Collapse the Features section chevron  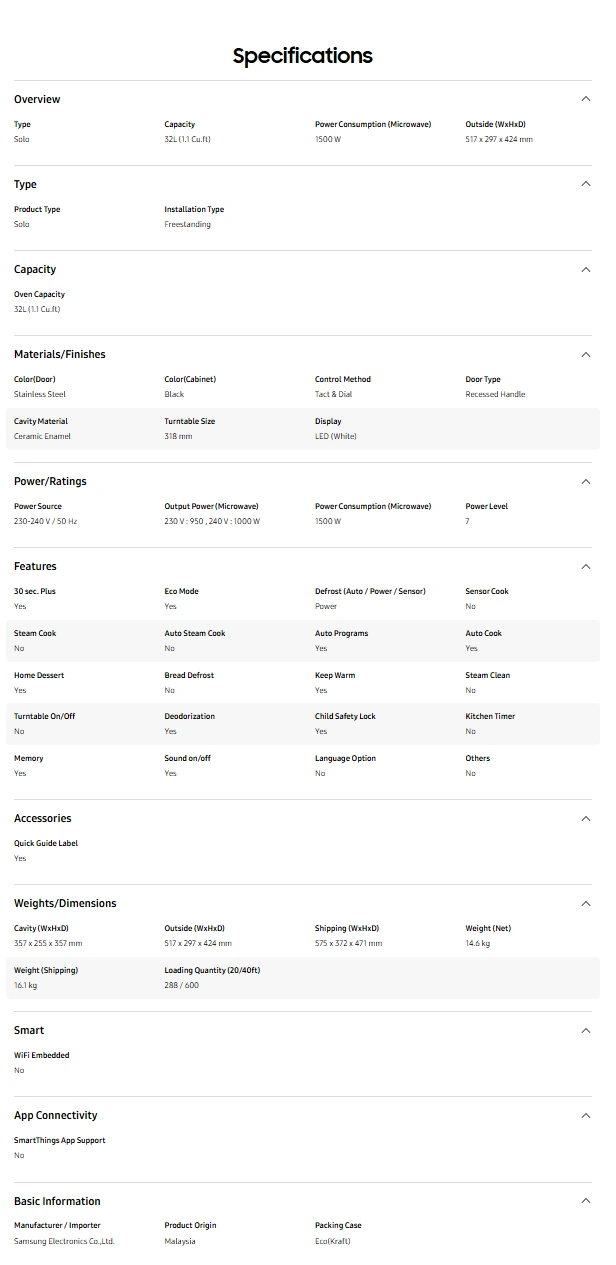pyautogui.click(x=586, y=566)
